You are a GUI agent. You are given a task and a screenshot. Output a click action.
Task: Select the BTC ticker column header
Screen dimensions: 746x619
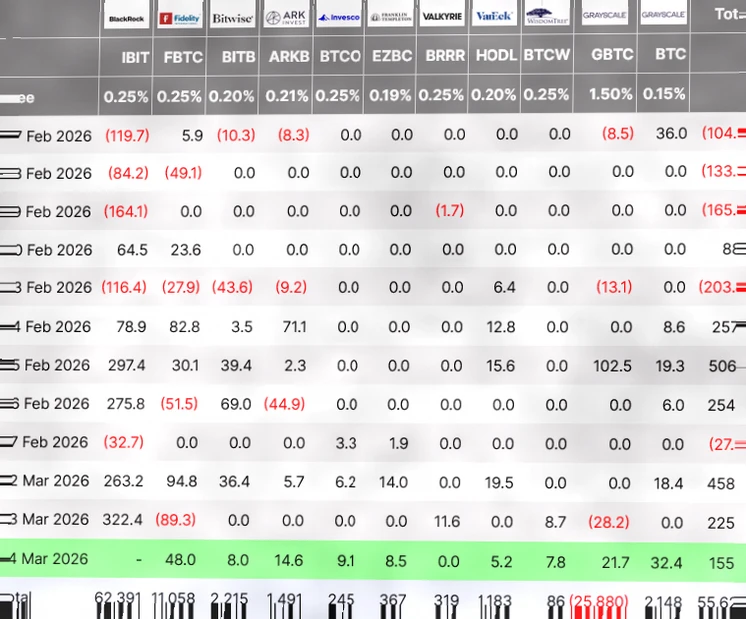pyautogui.click(x=670, y=54)
